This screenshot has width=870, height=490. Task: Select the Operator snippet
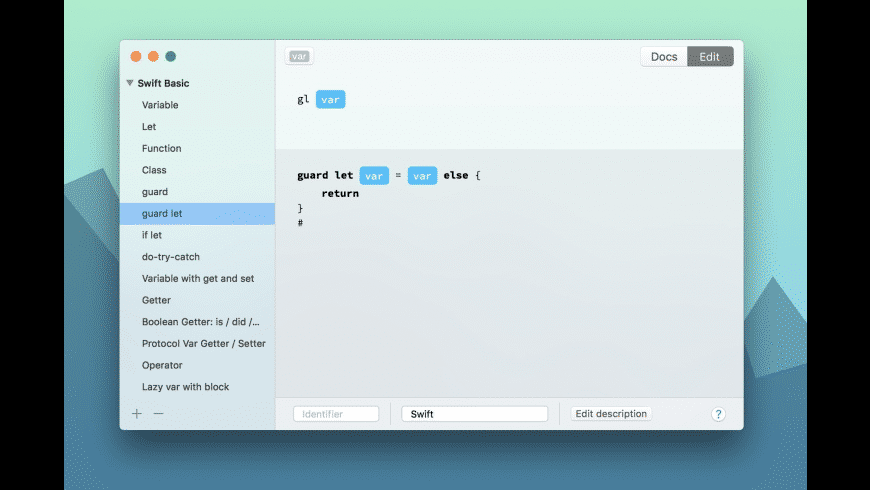198,365
